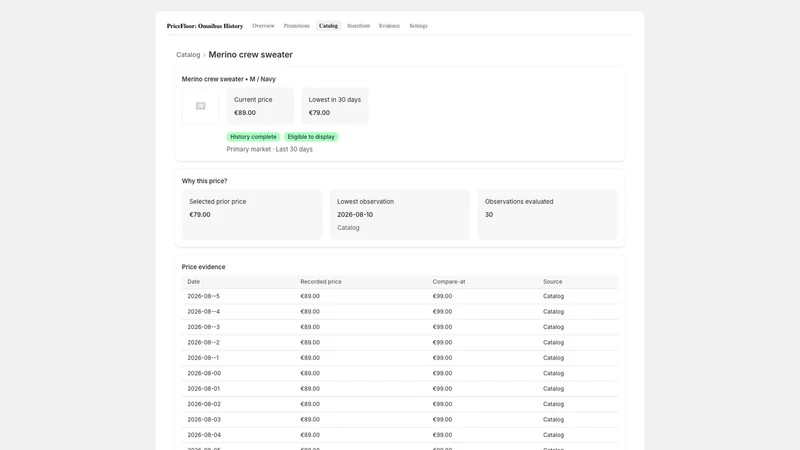
Task: Click the Primary market · Last 30 days text
Action: point(269,149)
